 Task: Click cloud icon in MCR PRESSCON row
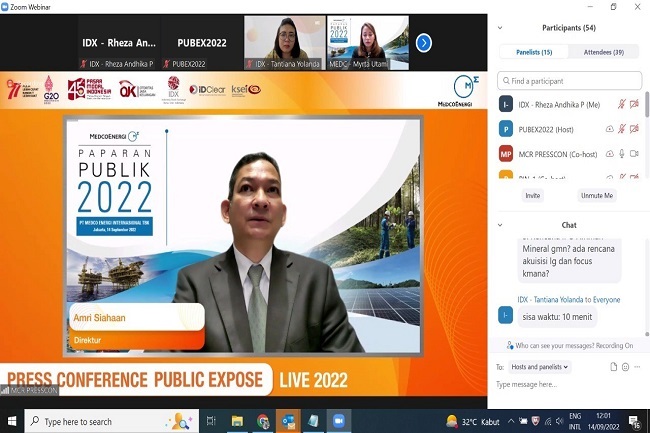point(609,154)
